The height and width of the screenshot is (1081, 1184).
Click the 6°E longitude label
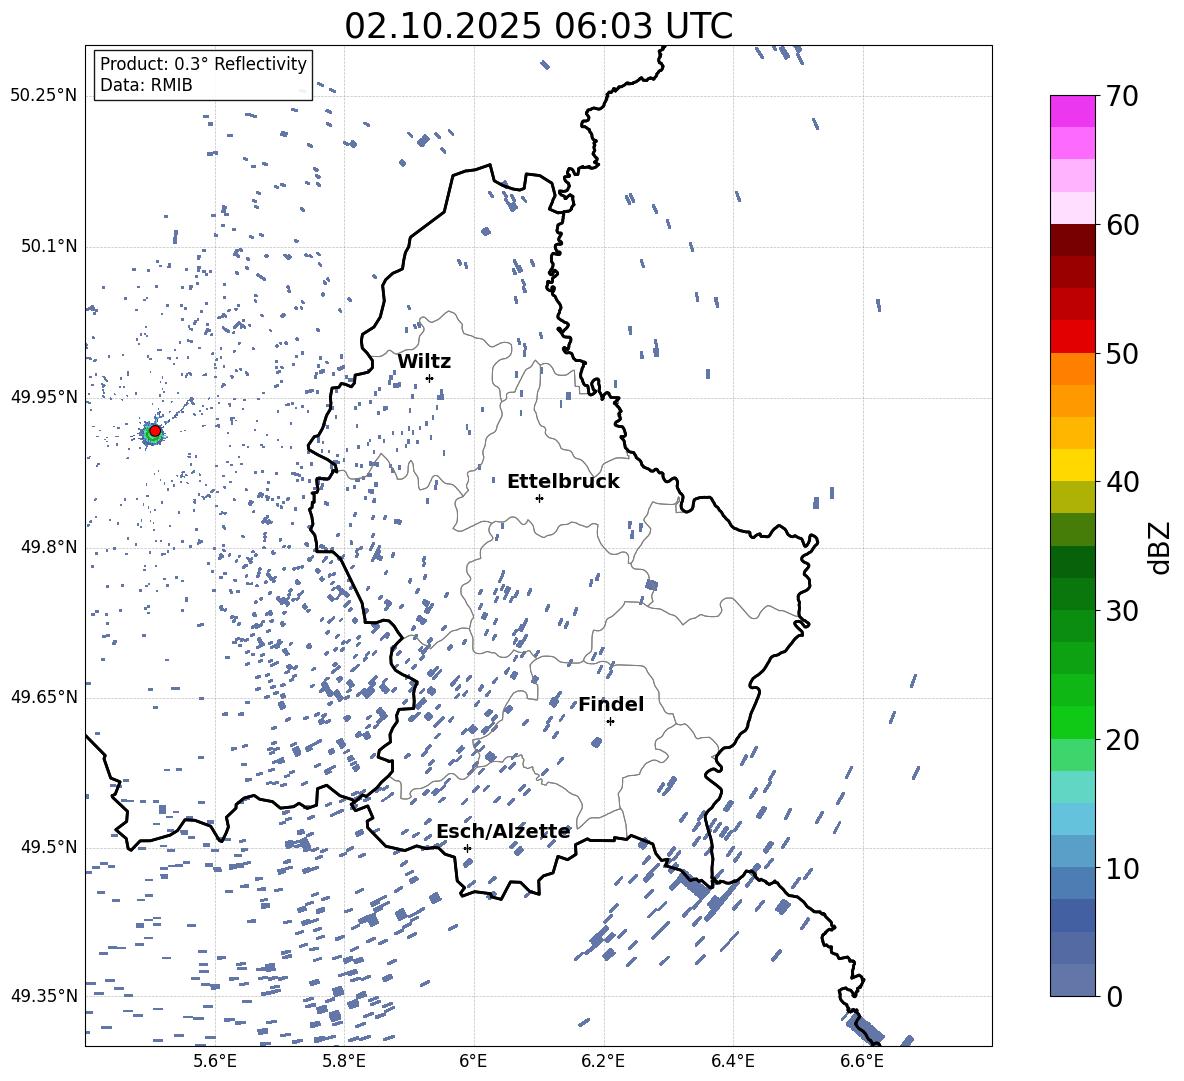[x=473, y=1061]
